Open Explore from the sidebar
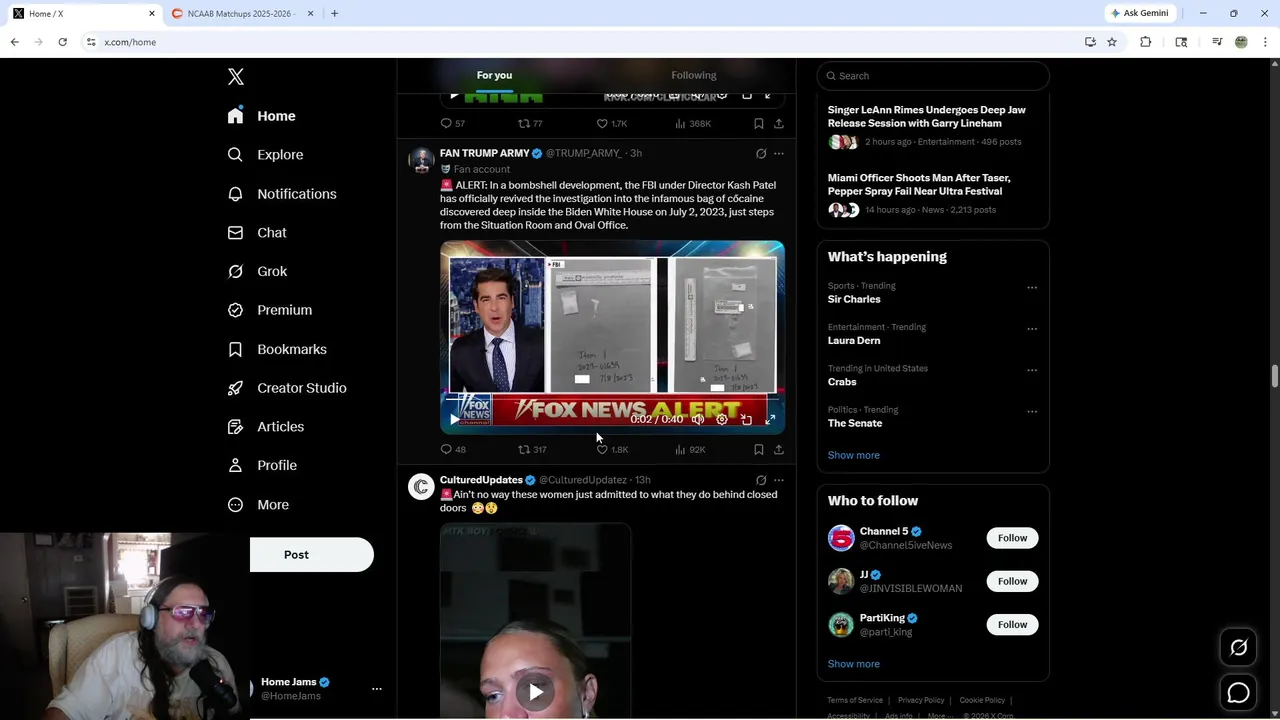Viewport: 1280px width, 720px height. pos(265,155)
